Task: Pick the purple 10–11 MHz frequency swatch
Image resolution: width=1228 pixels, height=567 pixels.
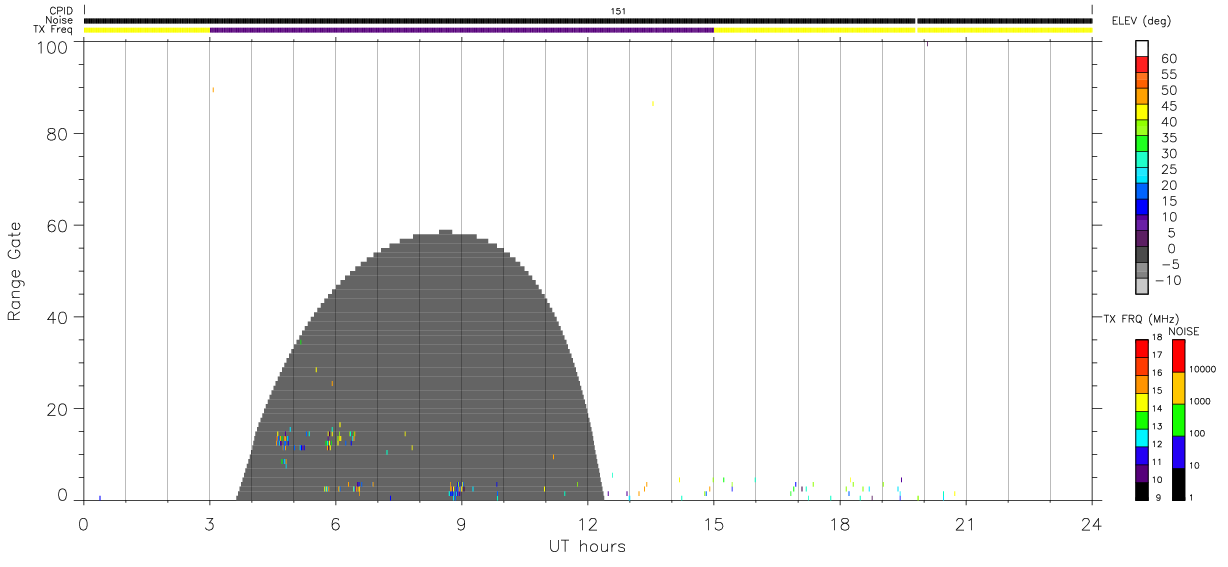Action: [1142, 473]
